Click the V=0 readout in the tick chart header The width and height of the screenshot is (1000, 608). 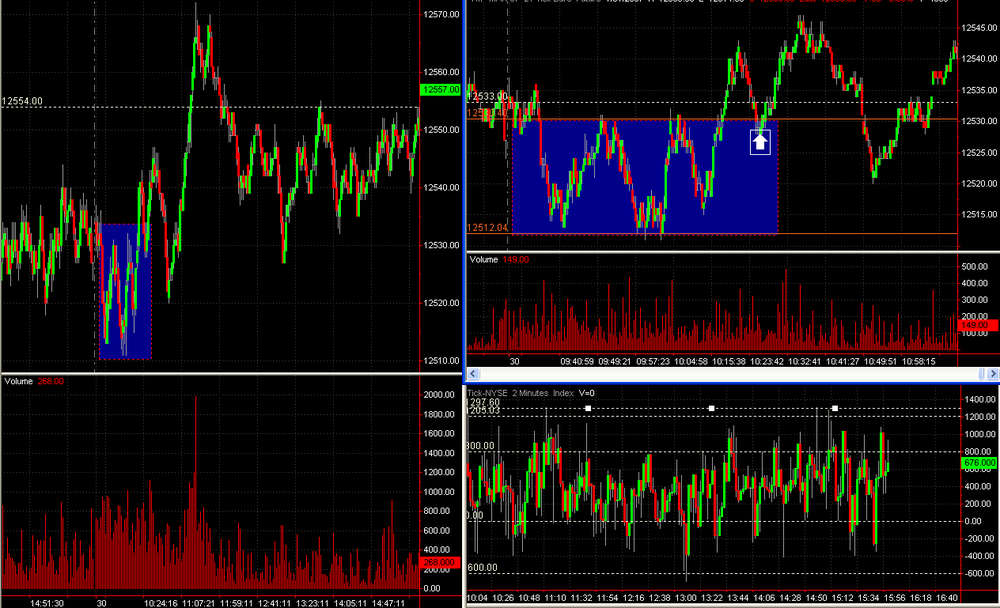[x=587, y=393]
